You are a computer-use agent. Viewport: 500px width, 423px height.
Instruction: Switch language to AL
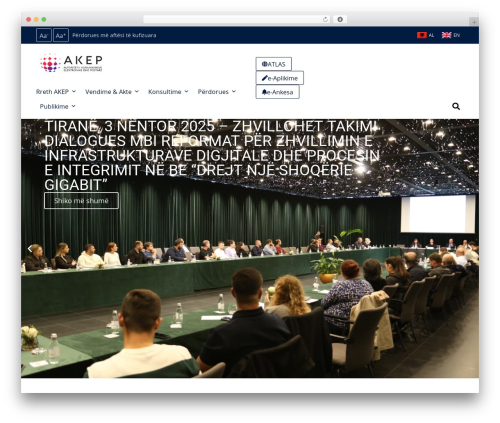pos(431,35)
